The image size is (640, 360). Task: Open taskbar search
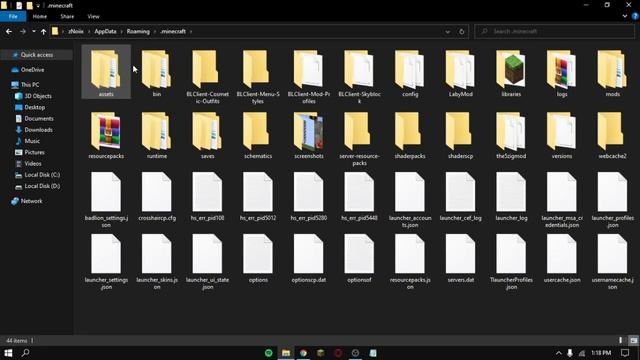(x=25, y=353)
